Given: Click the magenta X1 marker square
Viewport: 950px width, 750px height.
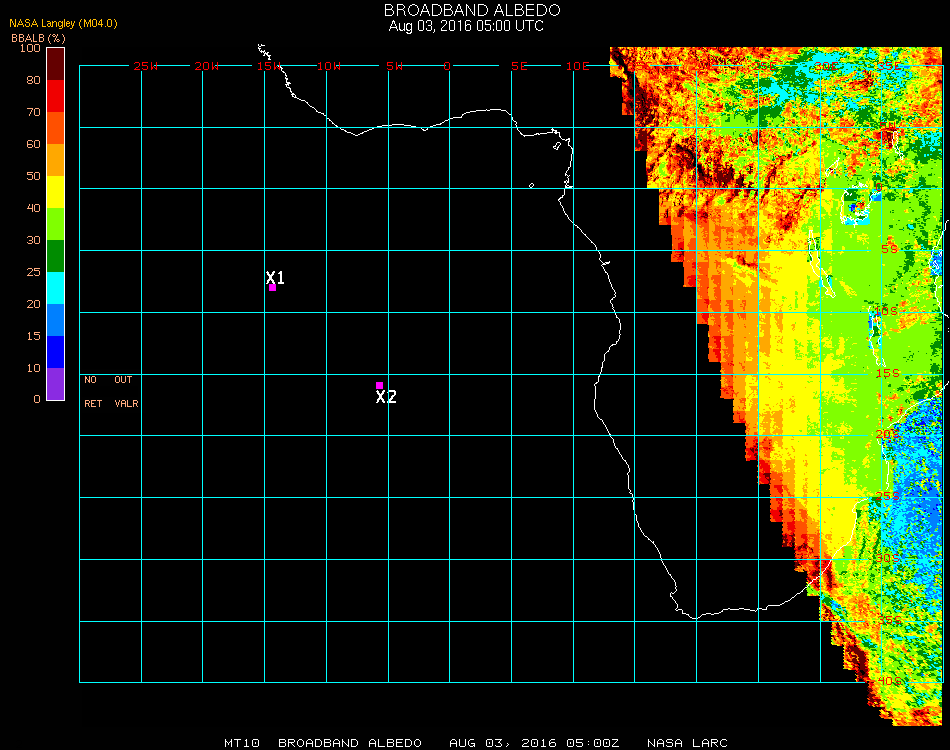Looking at the screenshot, I should click(x=272, y=288).
